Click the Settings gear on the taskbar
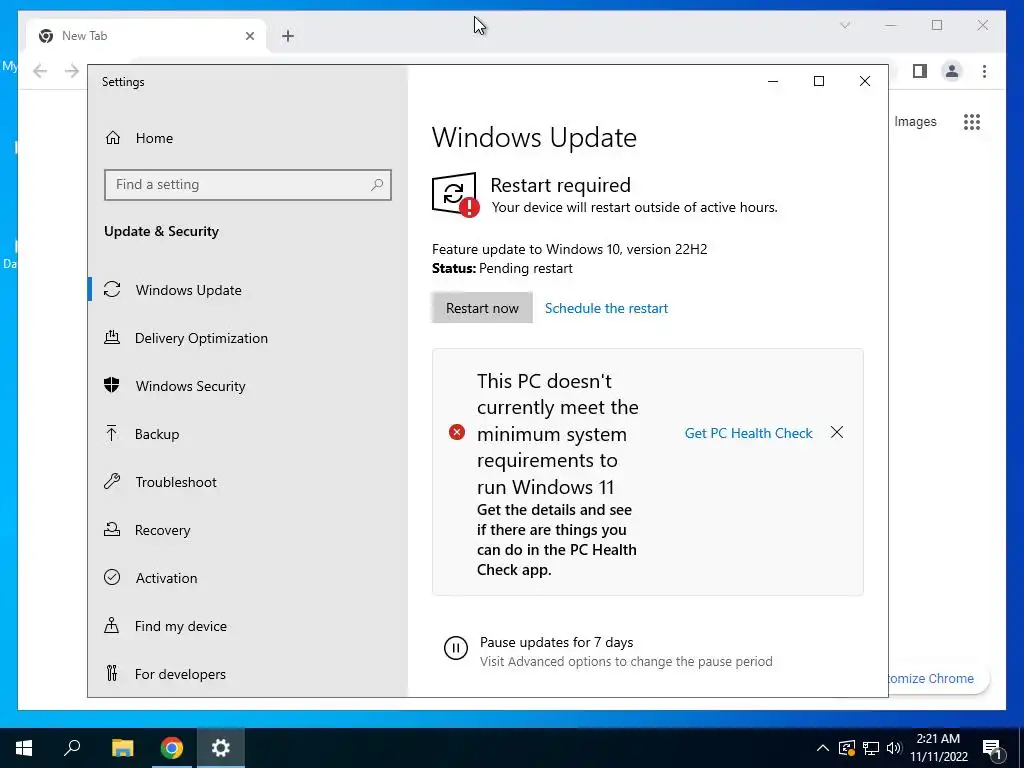This screenshot has width=1024, height=768. click(221, 748)
